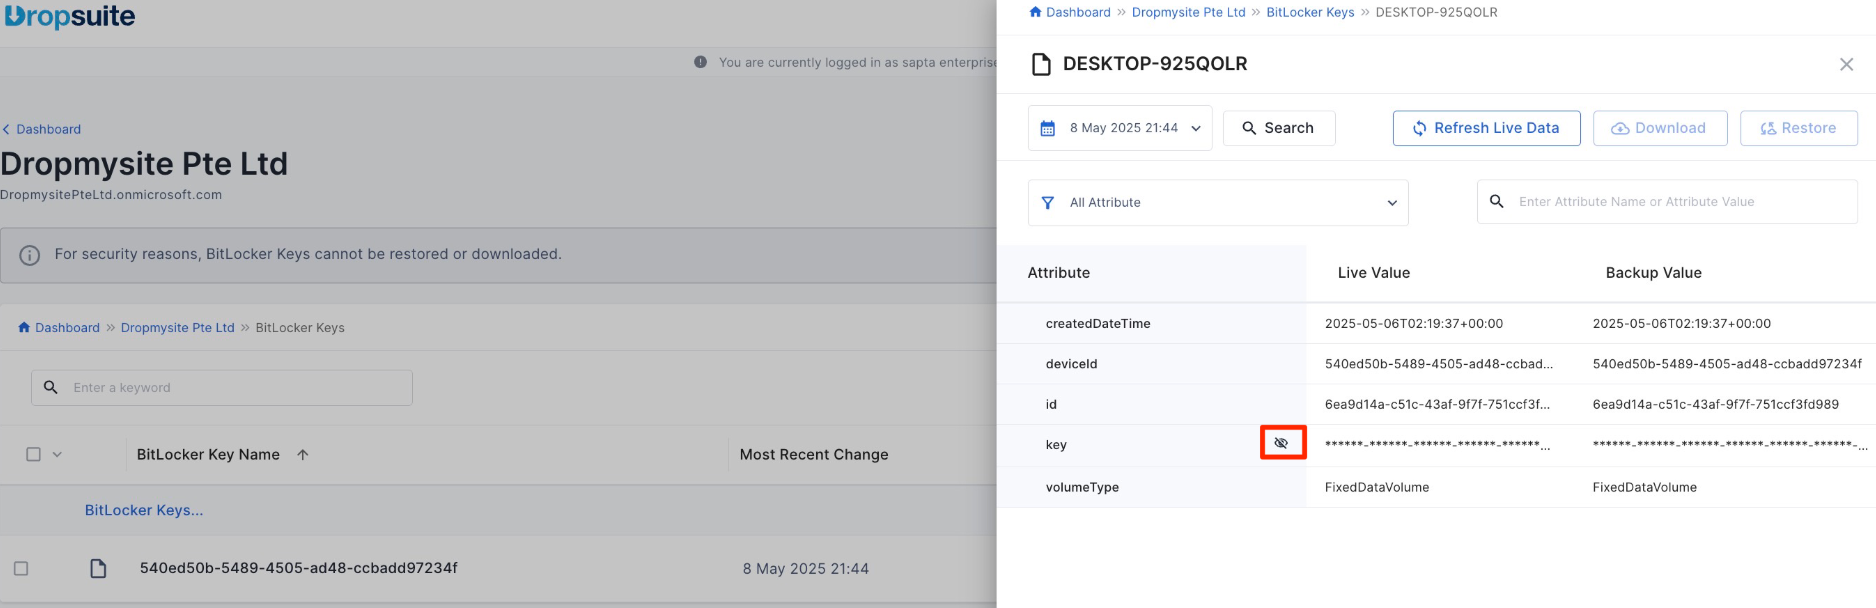This screenshot has width=1876, height=608.
Task: Click the refresh arrows icon on Refresh Live Data
Action: 1419,128
